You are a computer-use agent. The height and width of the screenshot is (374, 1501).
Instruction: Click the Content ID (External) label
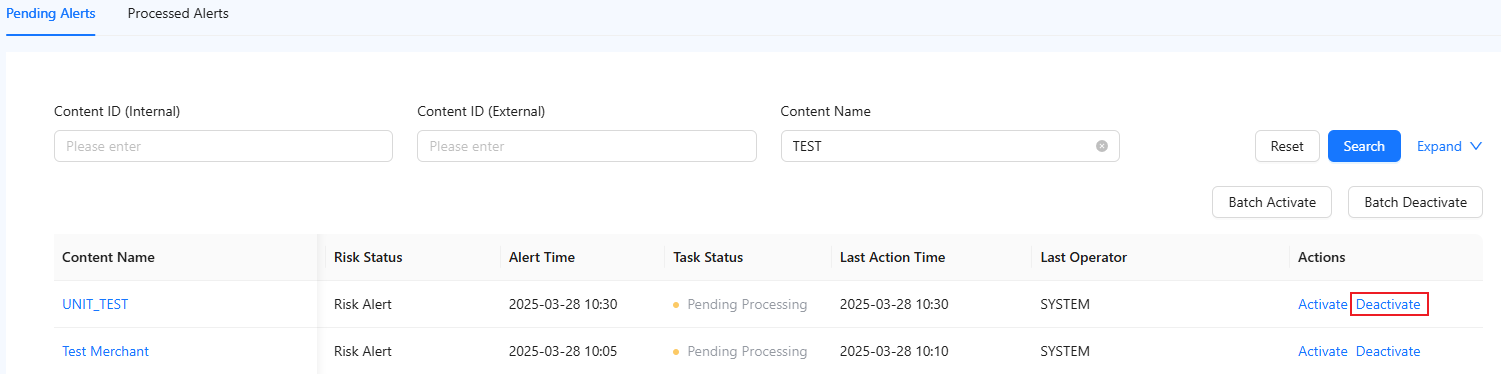(481, 111)
